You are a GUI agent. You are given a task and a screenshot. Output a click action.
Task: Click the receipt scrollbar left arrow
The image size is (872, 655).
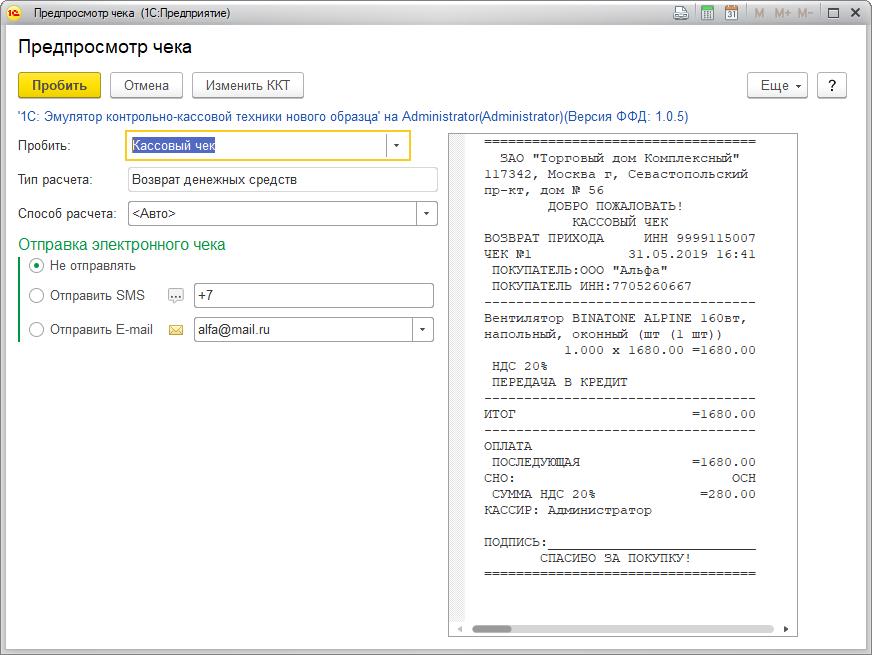(460, 629)
